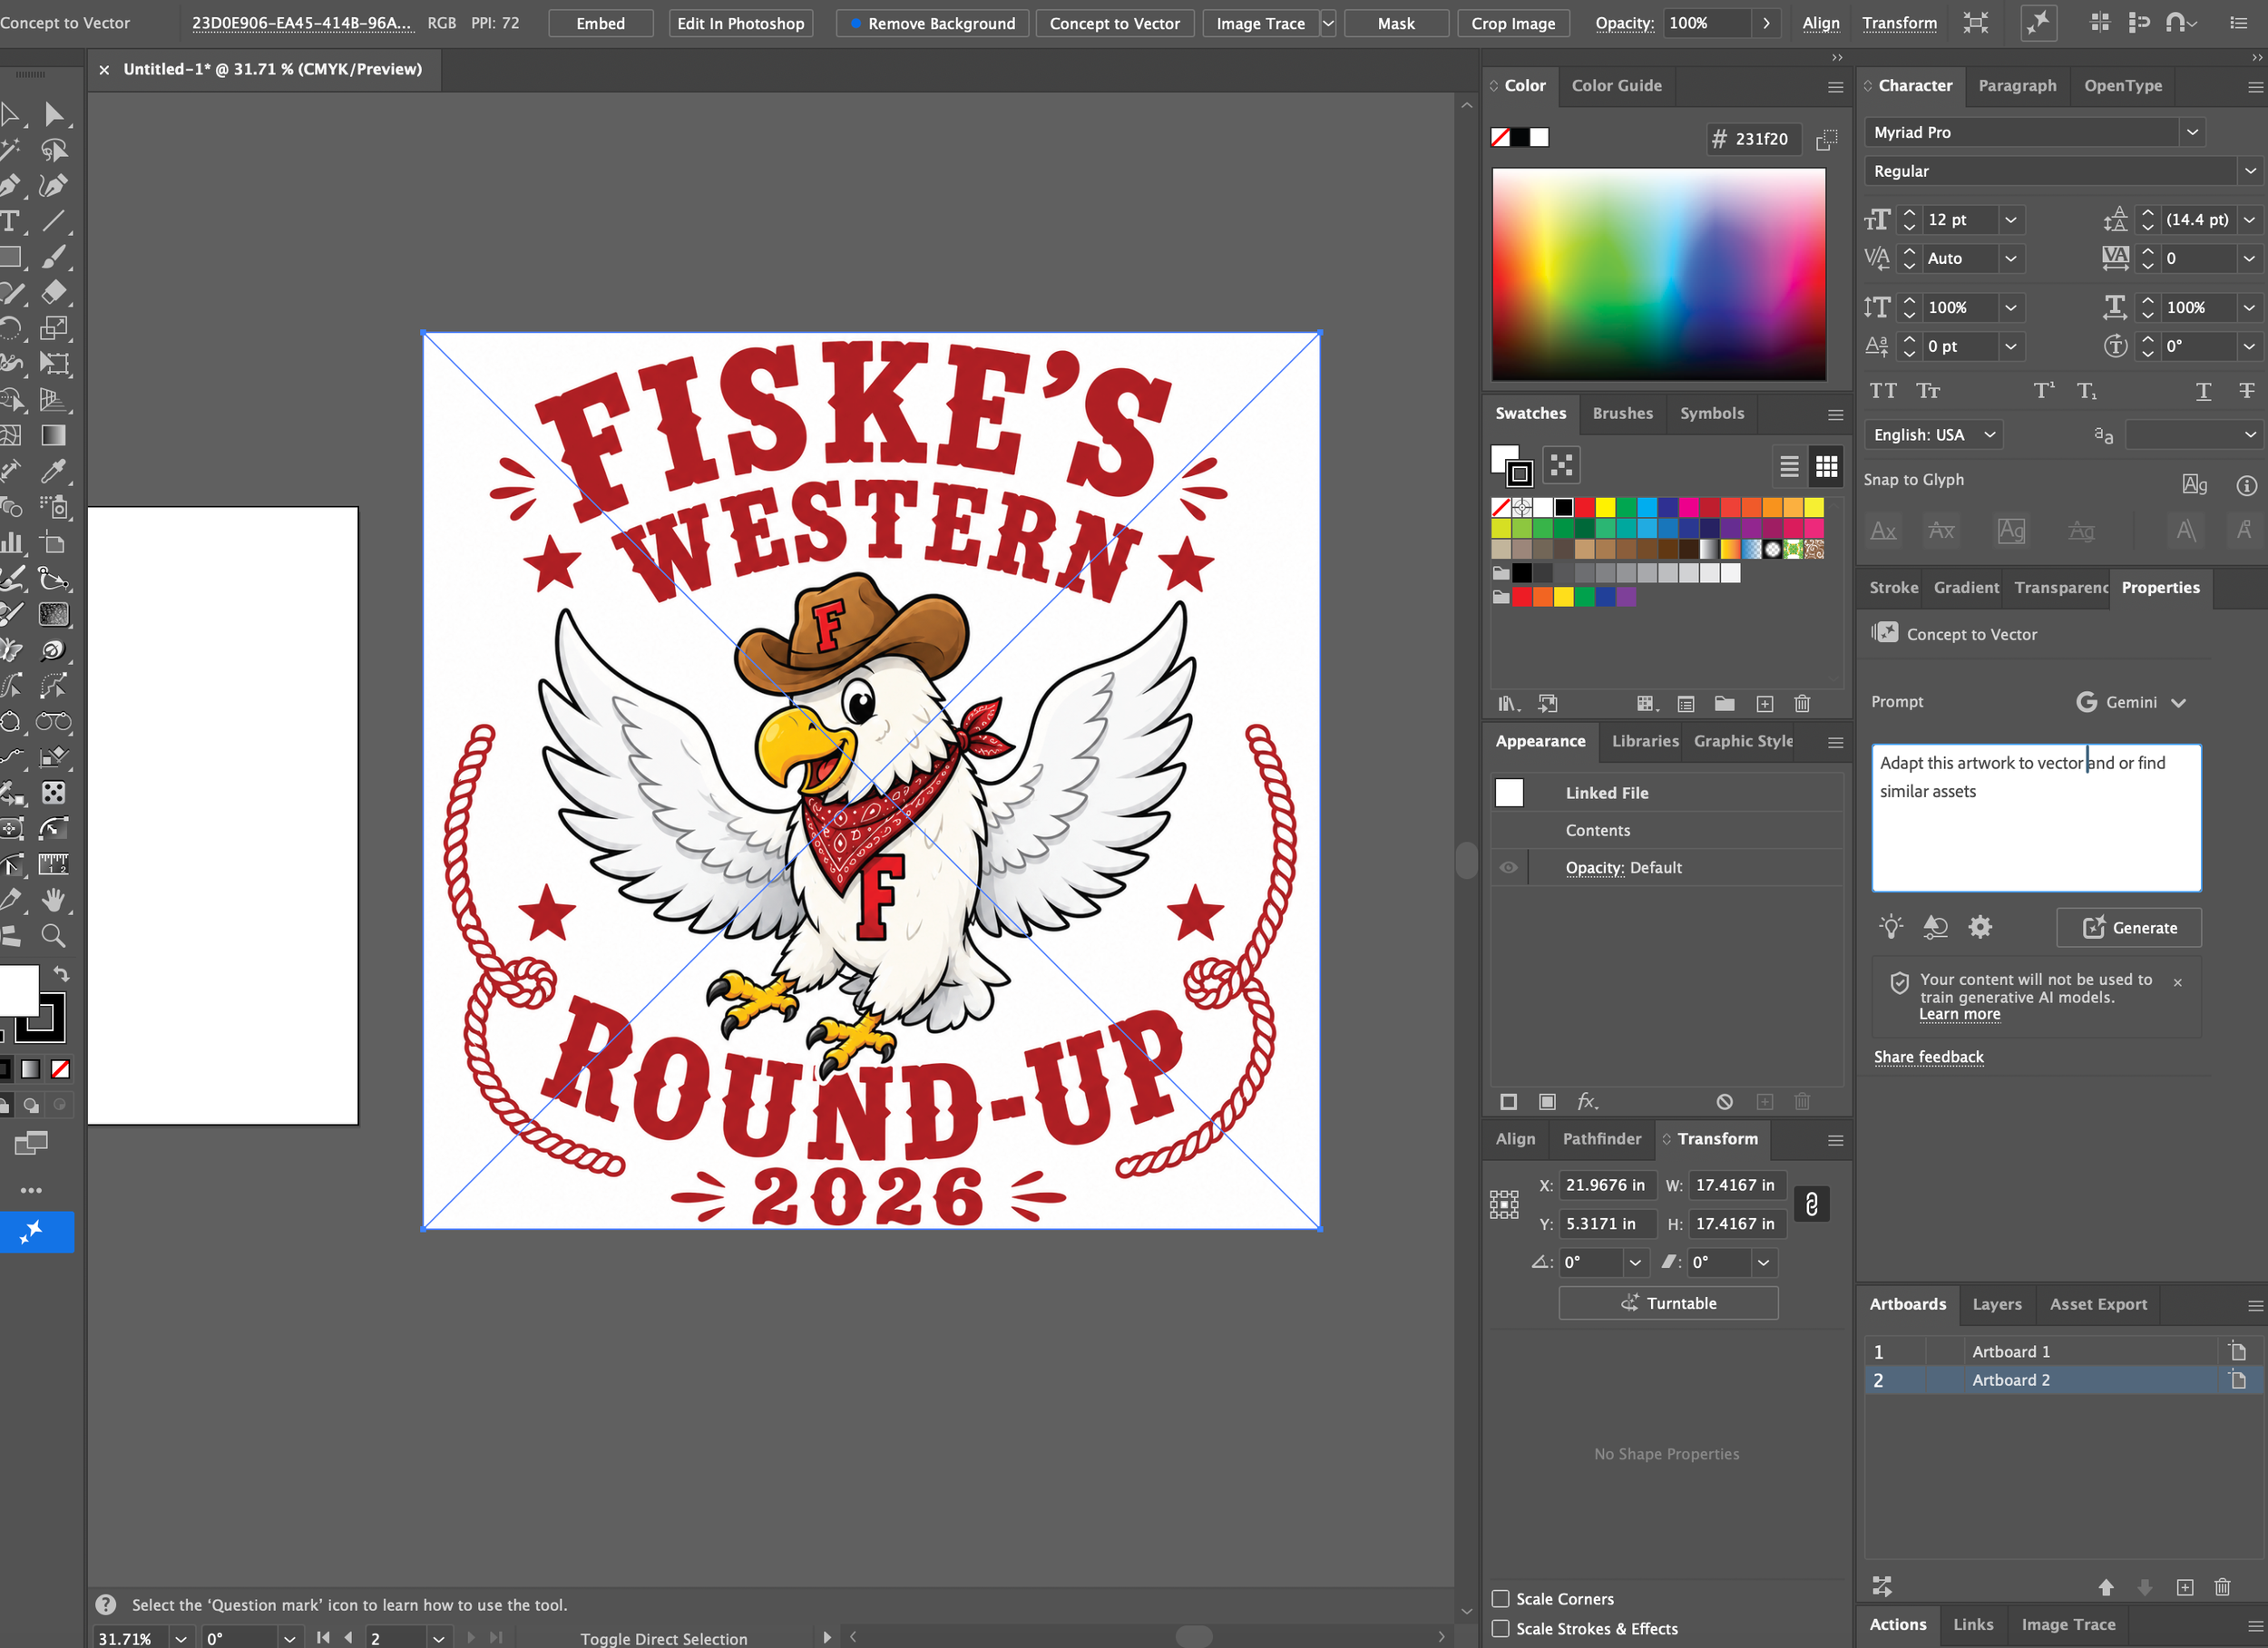Open the rotation angle dropdown in Transform panel
2268x1648 pixels.
1634,1262
